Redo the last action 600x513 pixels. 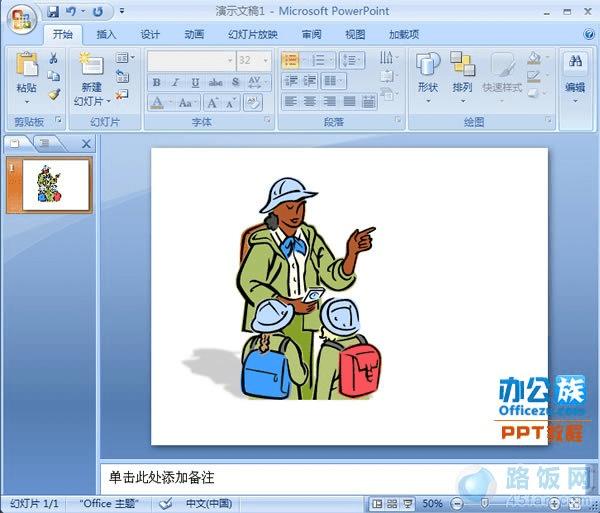coord(98,12)
